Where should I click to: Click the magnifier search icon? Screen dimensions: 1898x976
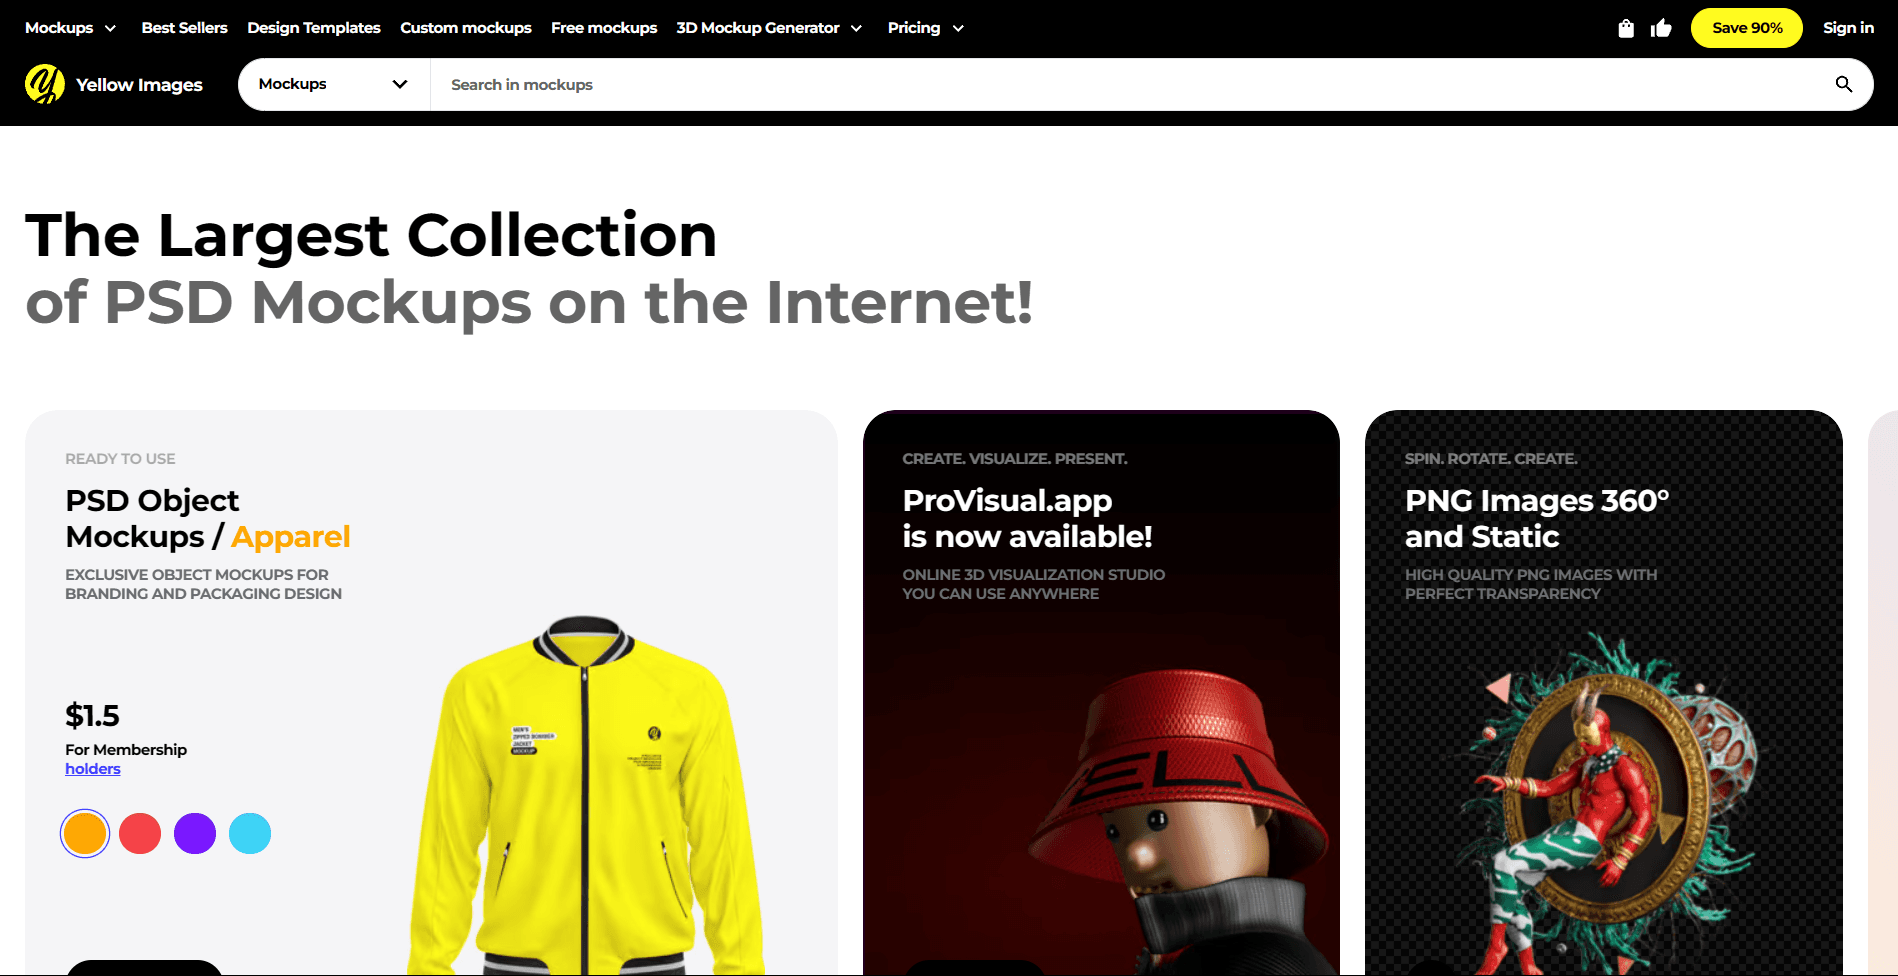click(1844, 84)
